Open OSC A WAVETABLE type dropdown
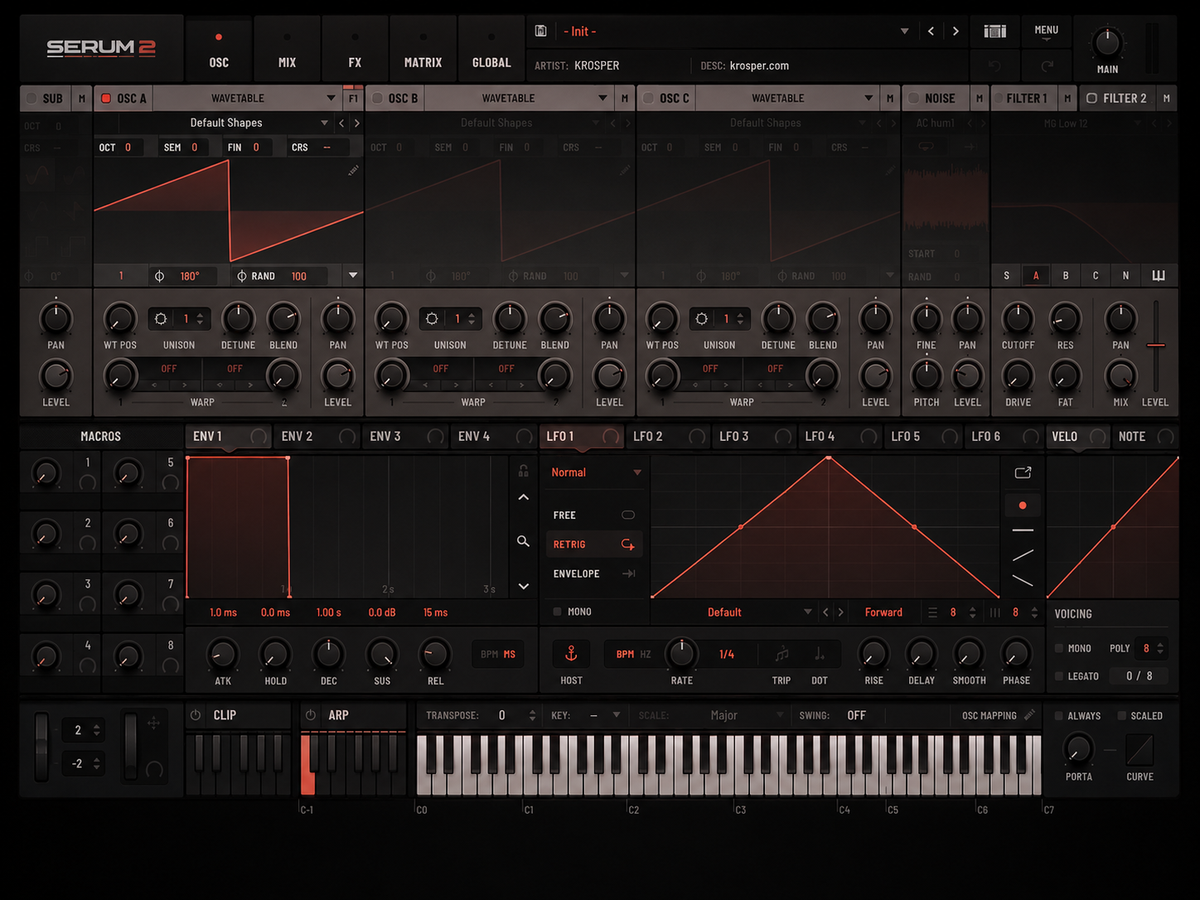The height and width of the screenshot is (900, 1200). [331, 98]
